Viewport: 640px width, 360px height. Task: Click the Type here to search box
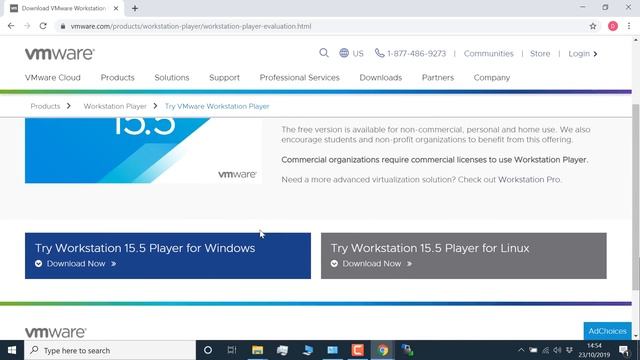[x=110, y=350]
